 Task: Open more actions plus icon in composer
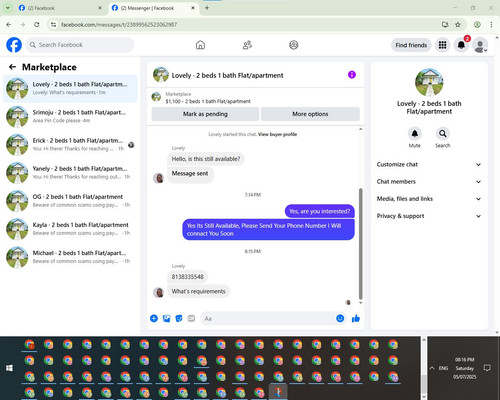tap(154, 318)
